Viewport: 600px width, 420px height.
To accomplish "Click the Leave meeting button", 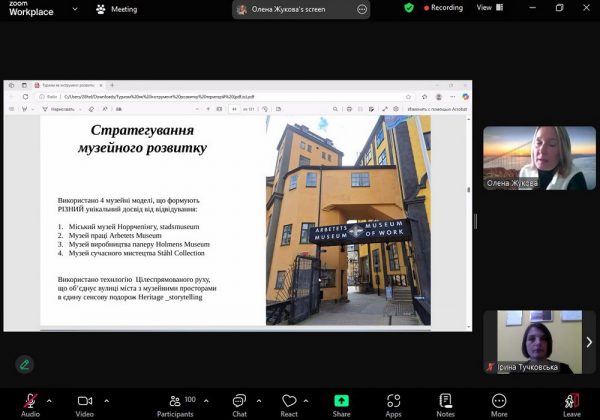I will [571, 401].
